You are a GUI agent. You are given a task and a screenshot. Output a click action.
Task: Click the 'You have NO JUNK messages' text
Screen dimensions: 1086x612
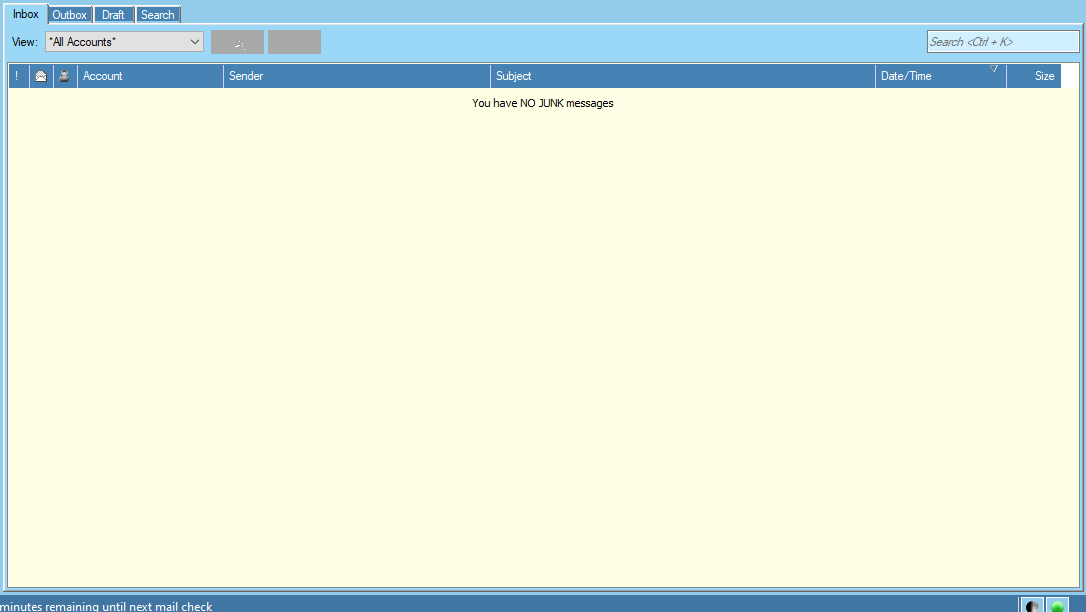543,103
